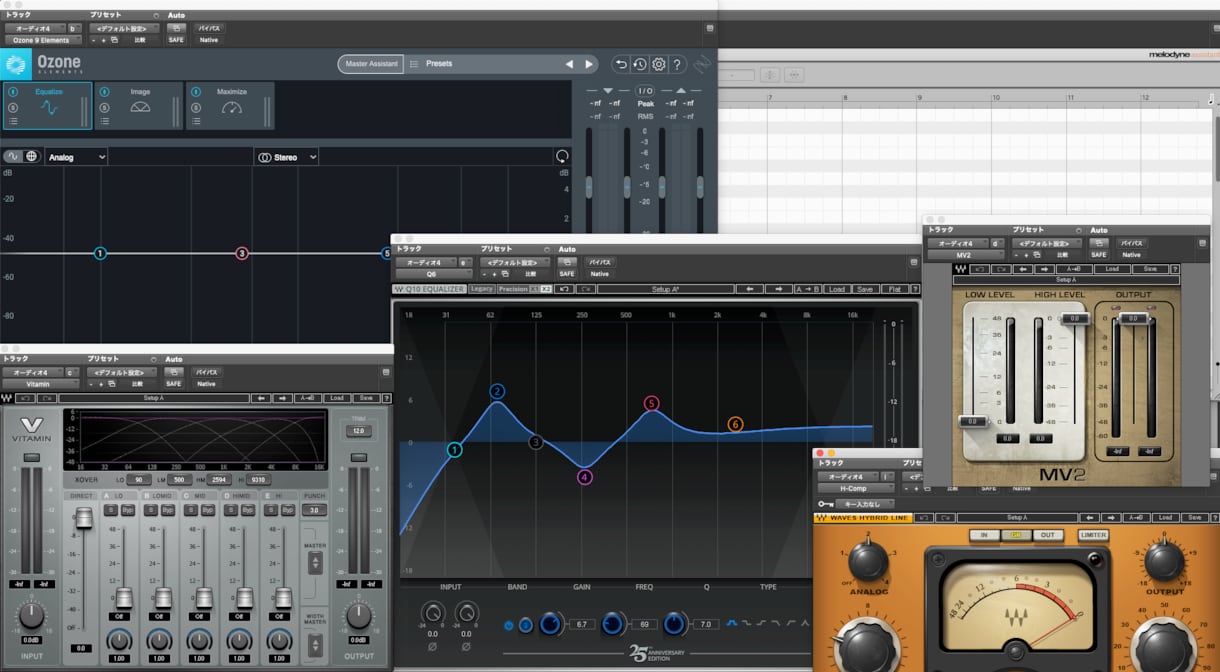Select Ozone EQ node 1
This screenshot has width=1220, height=672.
pos(100,253)
